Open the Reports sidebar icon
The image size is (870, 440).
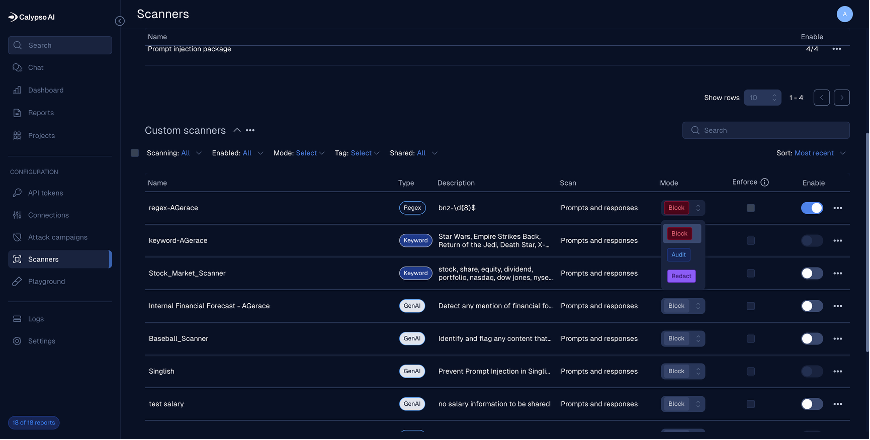(x=17, y=113)
